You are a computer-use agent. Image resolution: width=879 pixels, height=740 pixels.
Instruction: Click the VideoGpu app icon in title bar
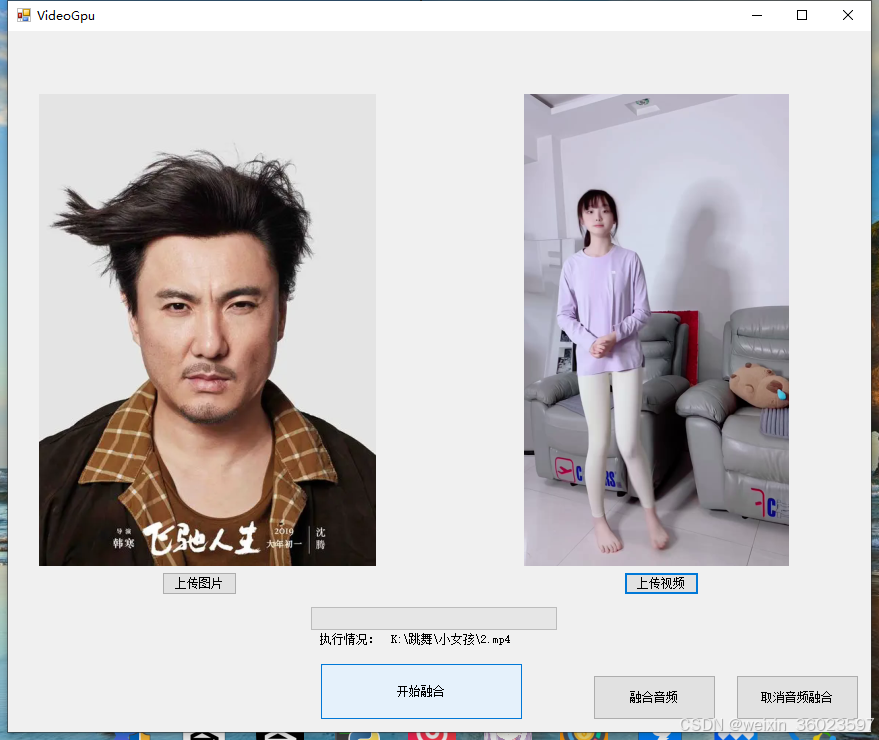coord(24,15)
